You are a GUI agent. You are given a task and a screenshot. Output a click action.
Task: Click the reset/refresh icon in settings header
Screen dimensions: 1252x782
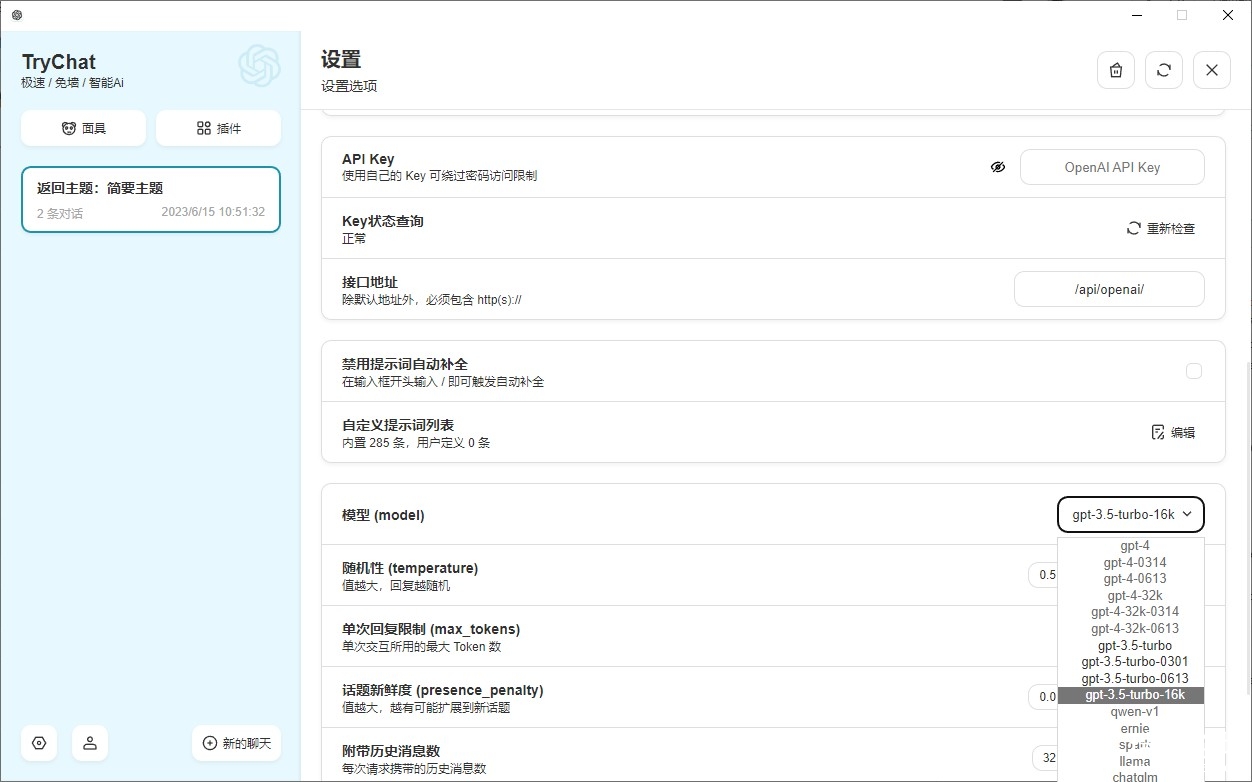click(1164, 70)
